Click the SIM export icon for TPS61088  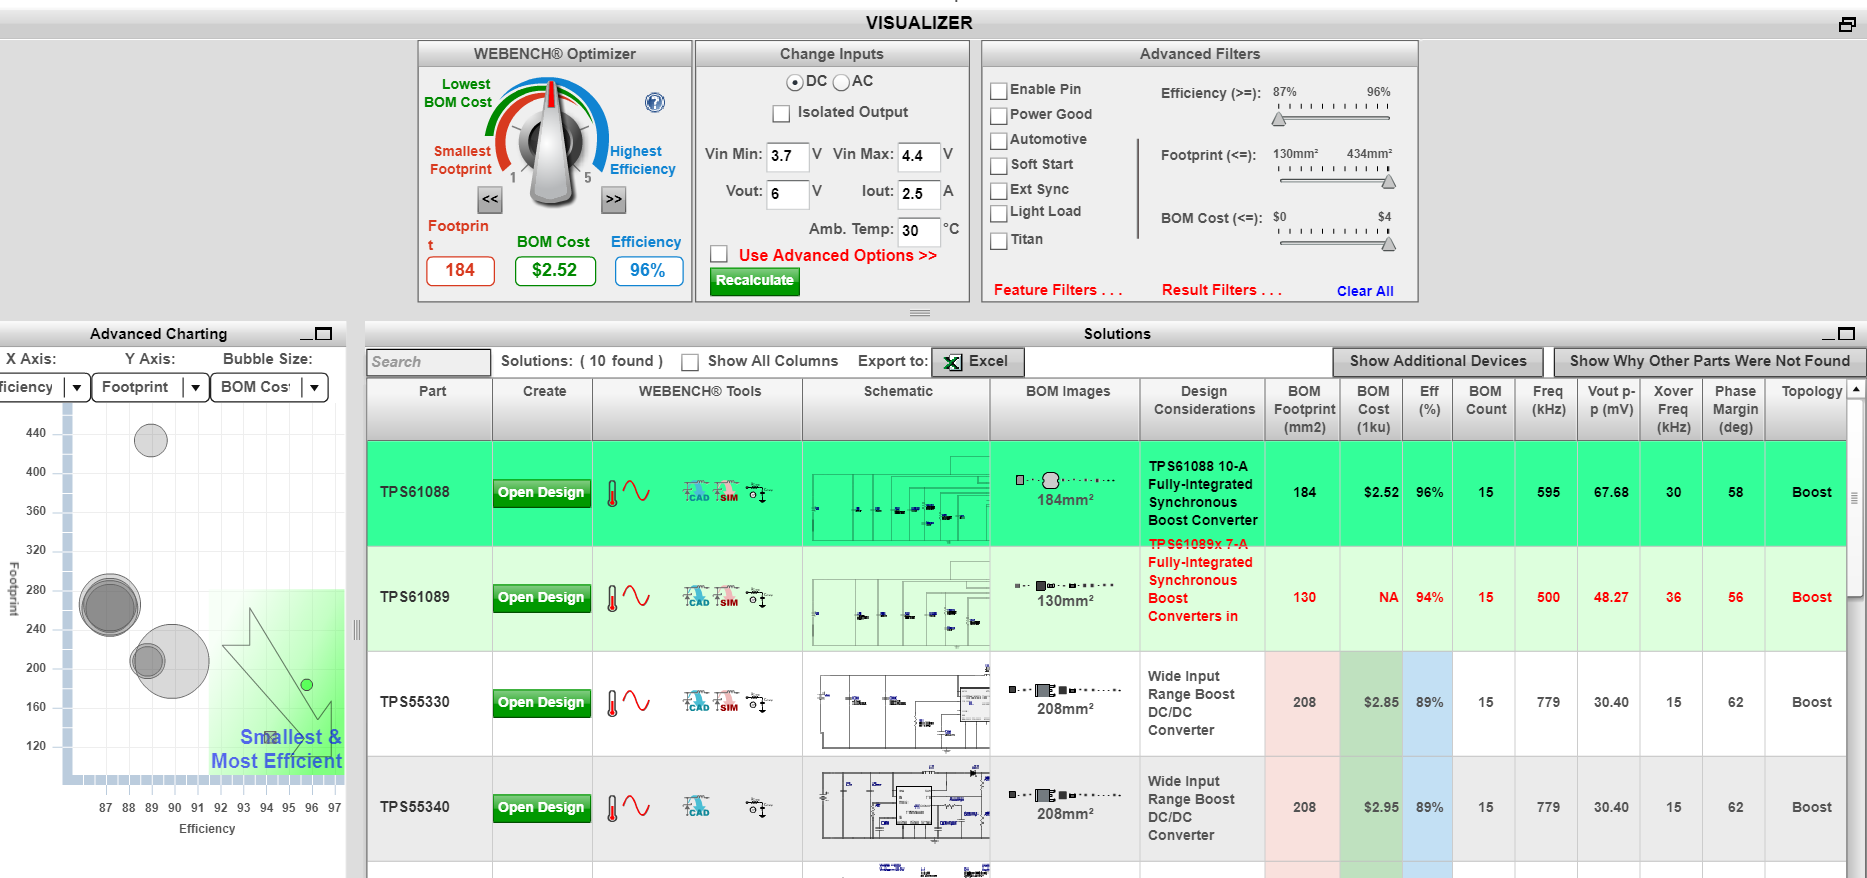(727, 492)
